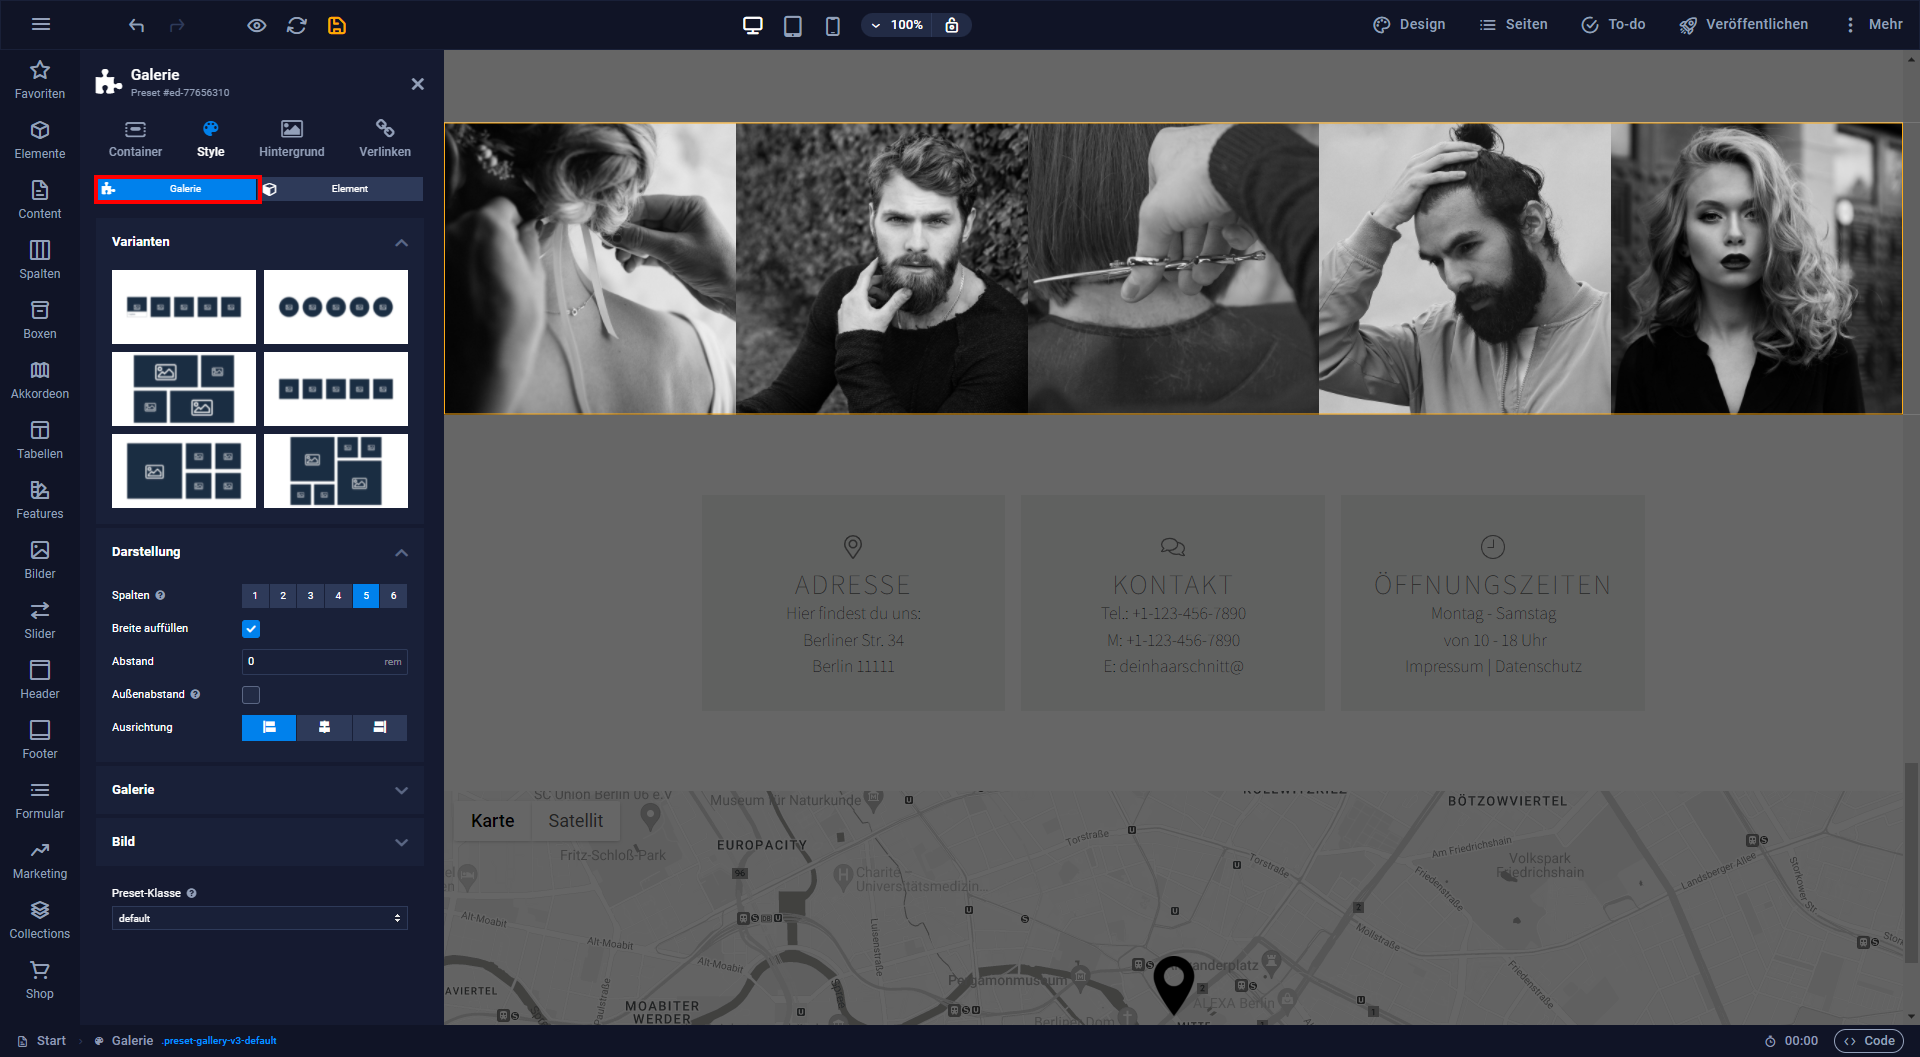
Task: Click the reload icon
Action: coord(297,25)
